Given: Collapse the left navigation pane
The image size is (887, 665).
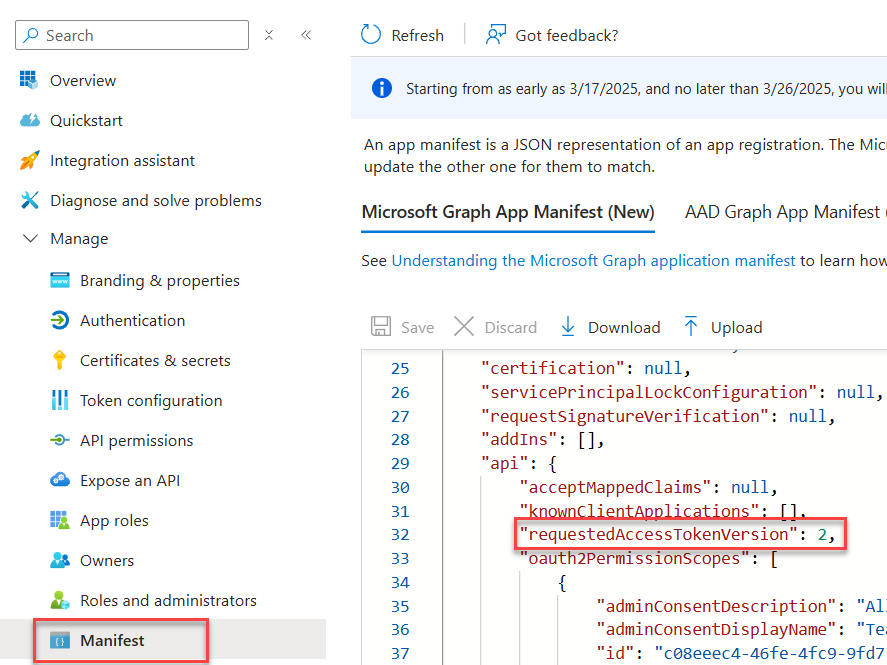Looking at the screenshot, I should point(306,34).
